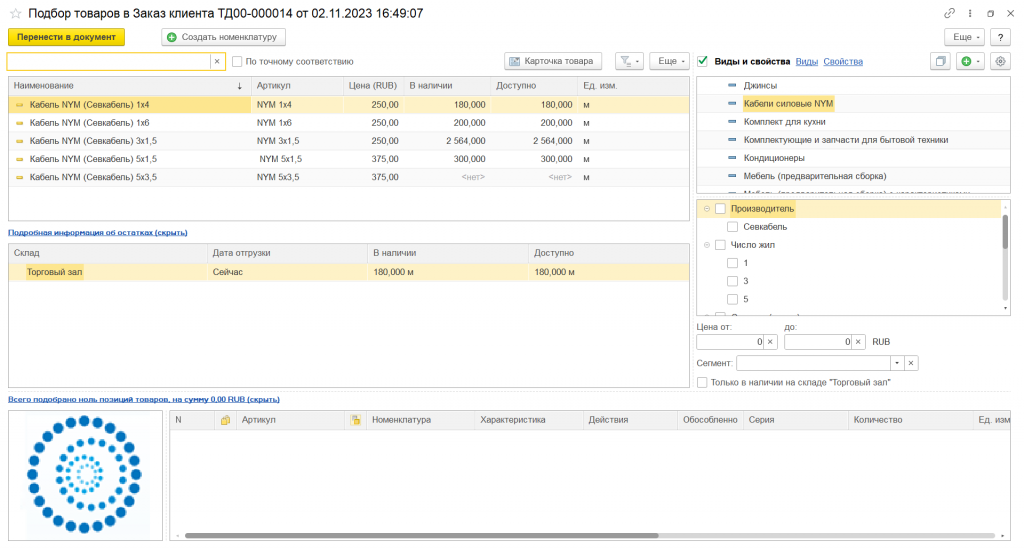Open filter funnel icon dropdown
This screenshot has height=549, width=1024.
(630, 61)
